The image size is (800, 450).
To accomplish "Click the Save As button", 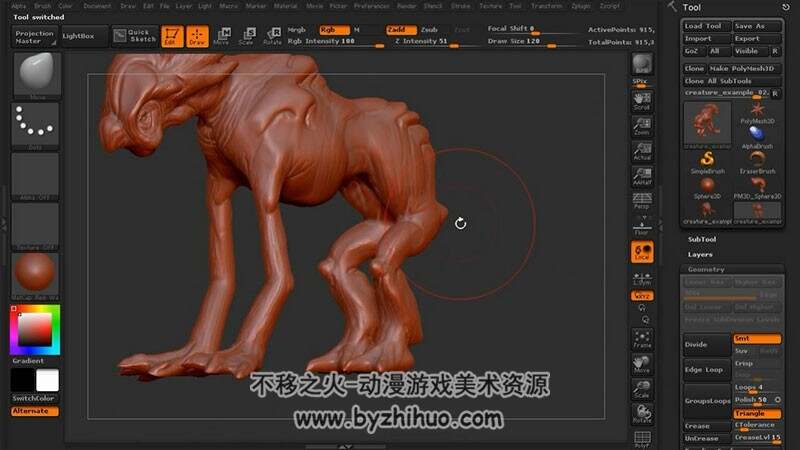I will (757, 26).
